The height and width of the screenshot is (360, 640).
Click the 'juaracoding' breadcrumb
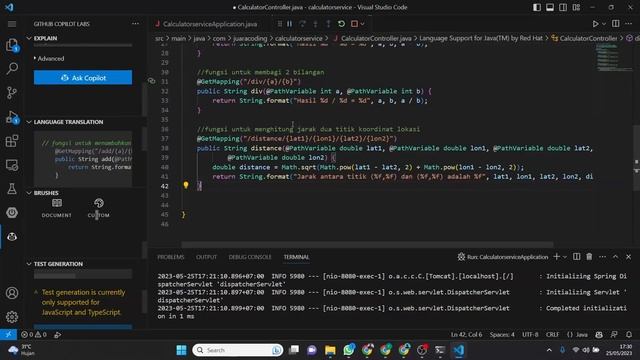[250, 38]
